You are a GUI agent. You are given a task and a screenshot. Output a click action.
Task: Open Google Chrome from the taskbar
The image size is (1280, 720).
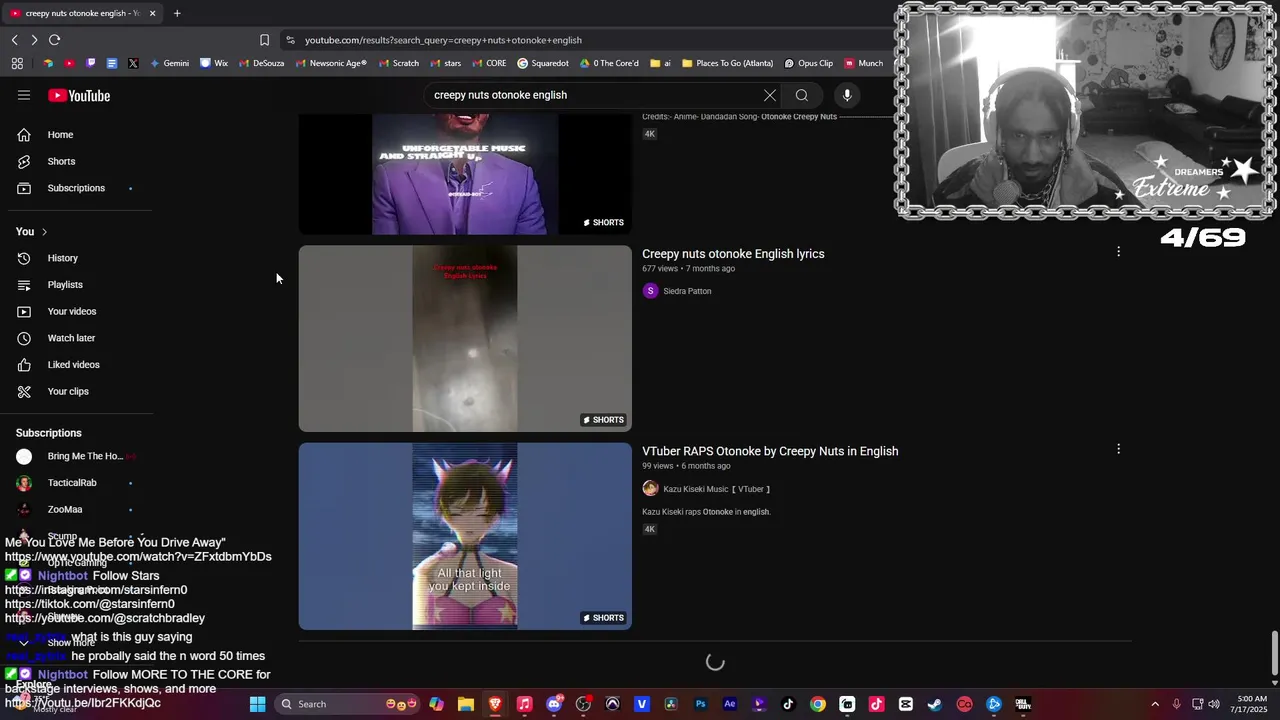click(818, 704)
